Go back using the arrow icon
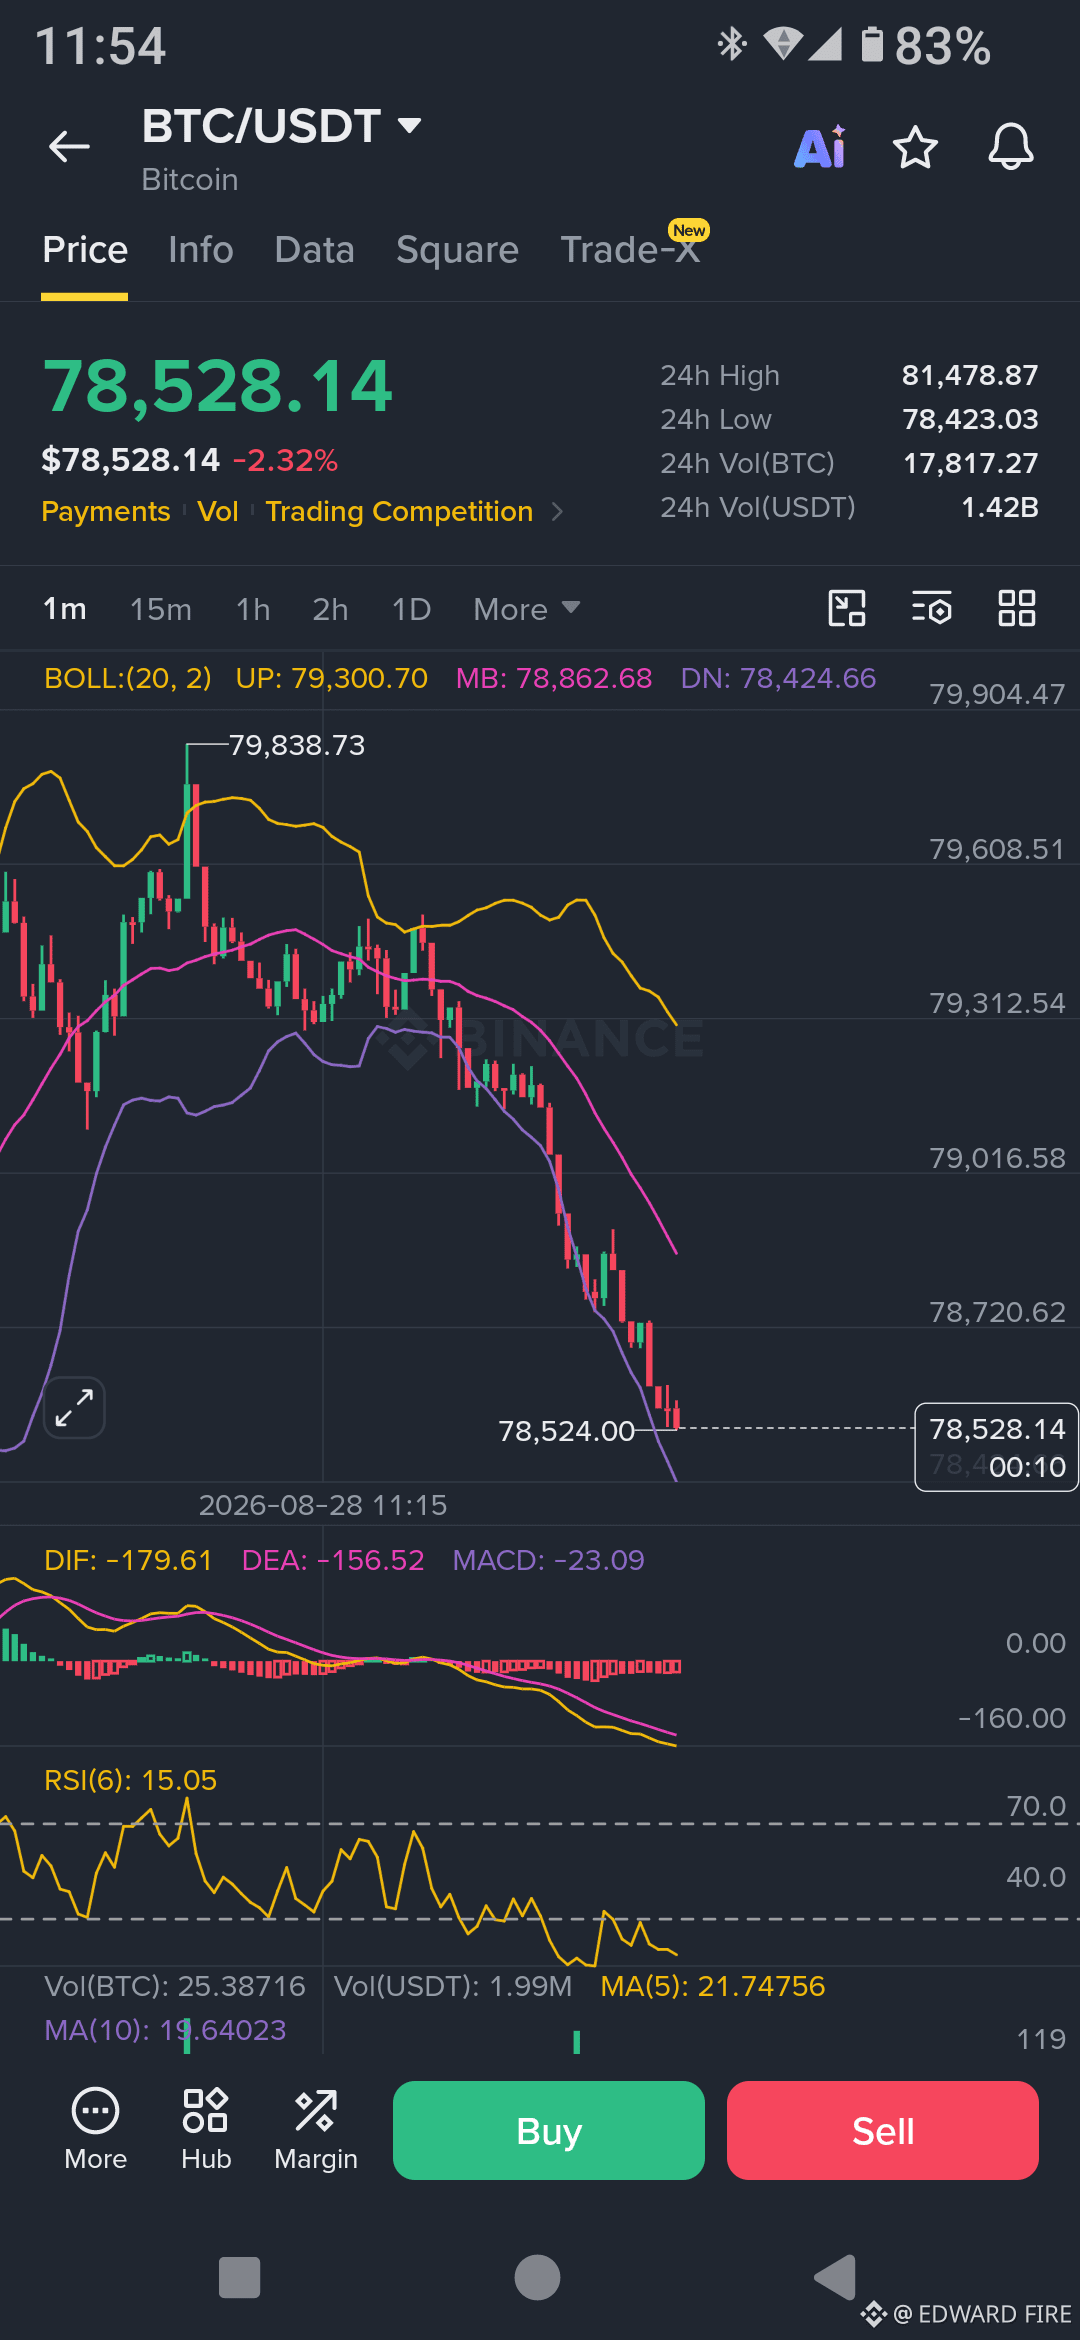 click(69, 147)
